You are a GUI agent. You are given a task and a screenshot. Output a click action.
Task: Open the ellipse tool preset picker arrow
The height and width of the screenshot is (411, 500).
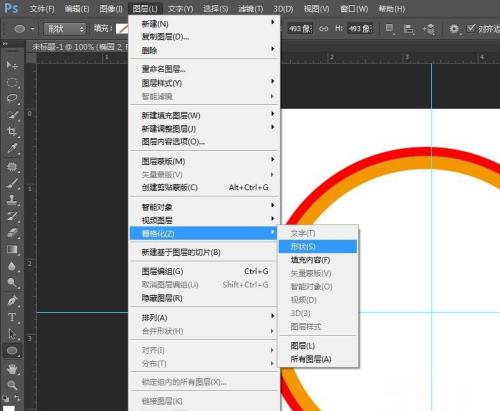pyautogui.click(x=32, y=29)
